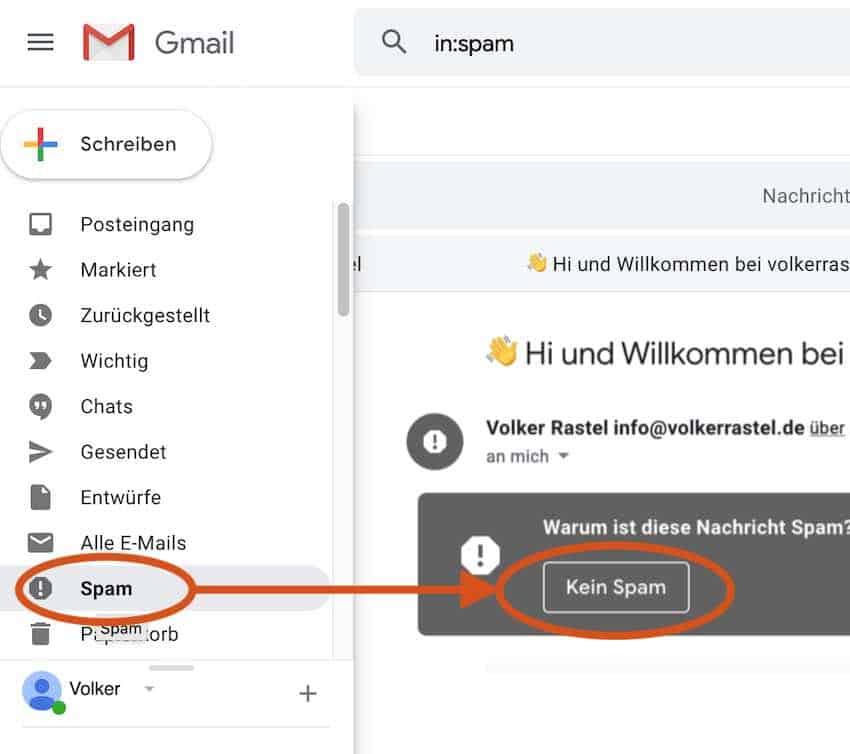
Task: Click the star icon beside Markiert
Action: (x=41, y=269)
